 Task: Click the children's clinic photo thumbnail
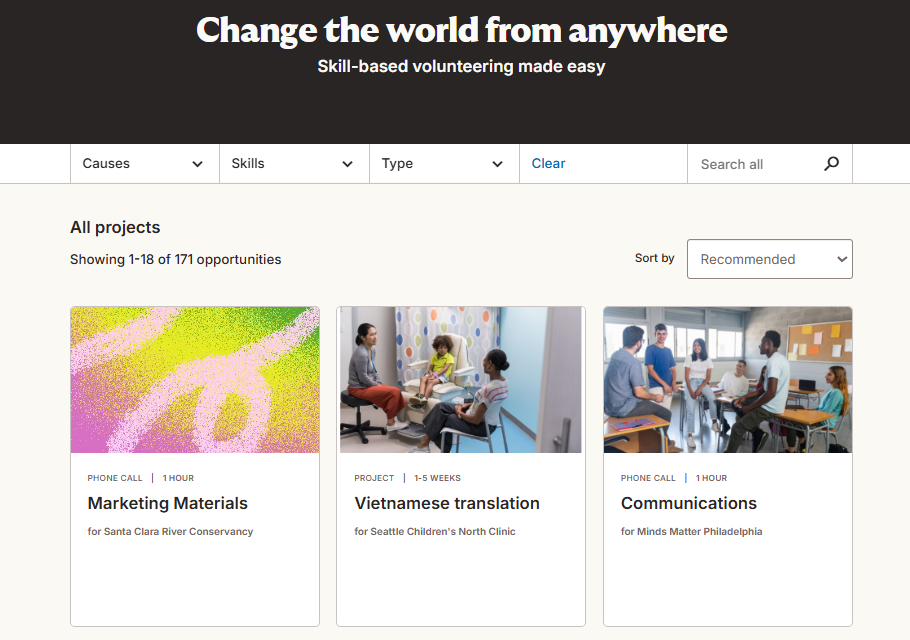coord(461,380)
